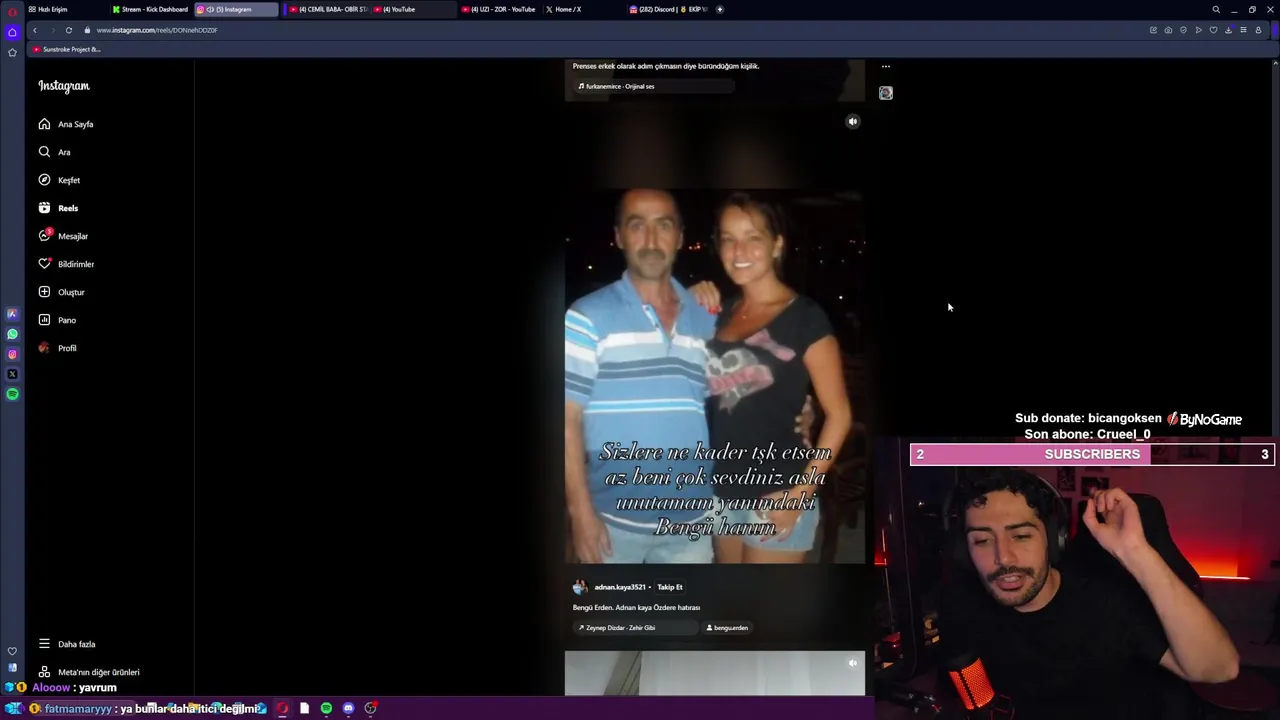Viewport: 1280px width, 720px height.
Task: Click Takip Et follow button
Action: (670, 587)
